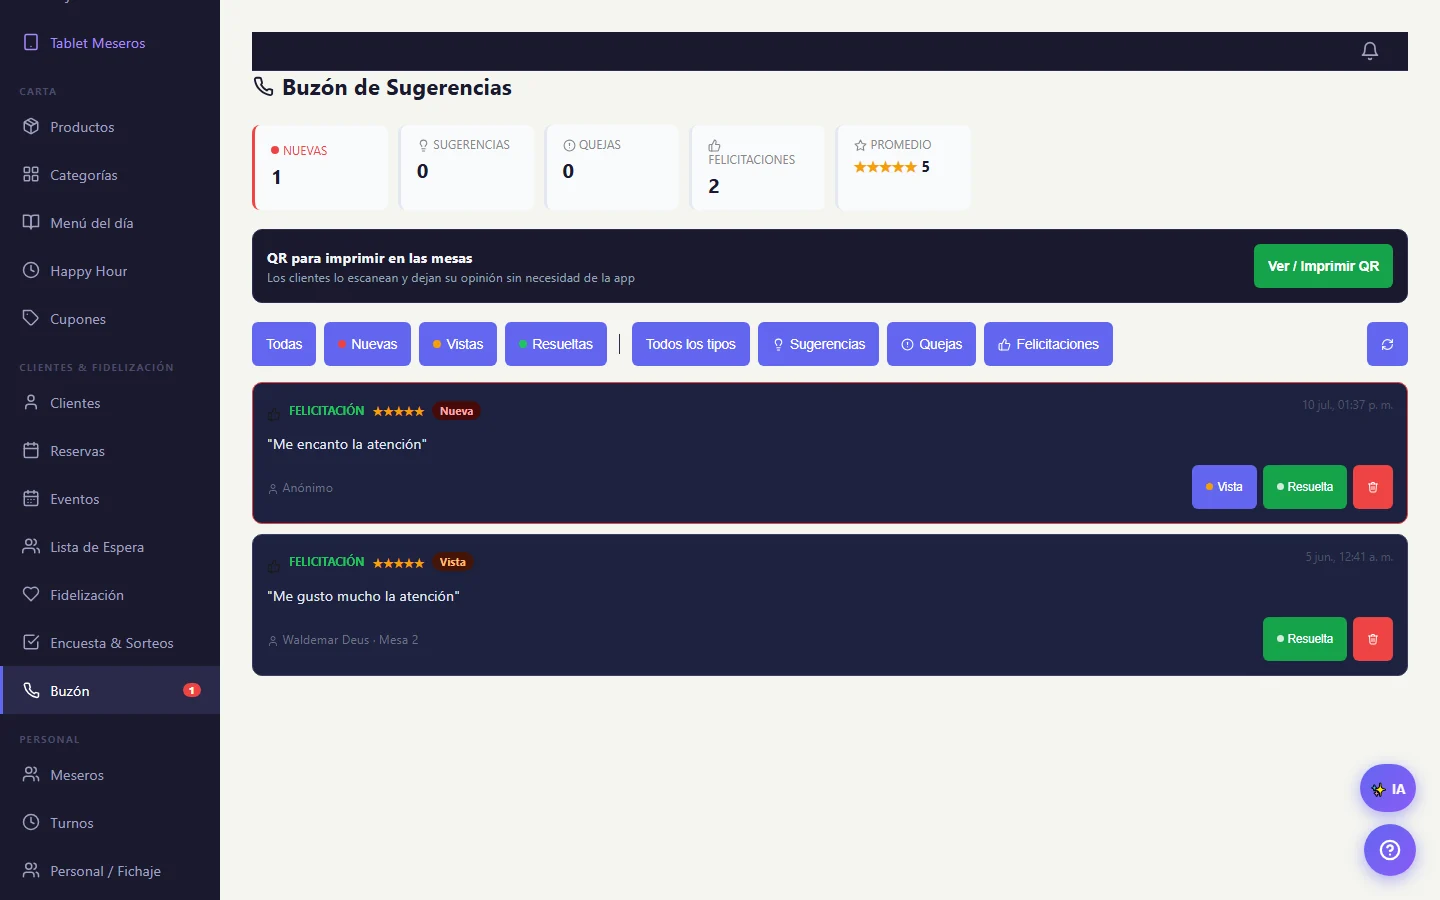Click the "Anónimo" author label
The height and width of the screenshot is (900, 1440).
point(307,488)
